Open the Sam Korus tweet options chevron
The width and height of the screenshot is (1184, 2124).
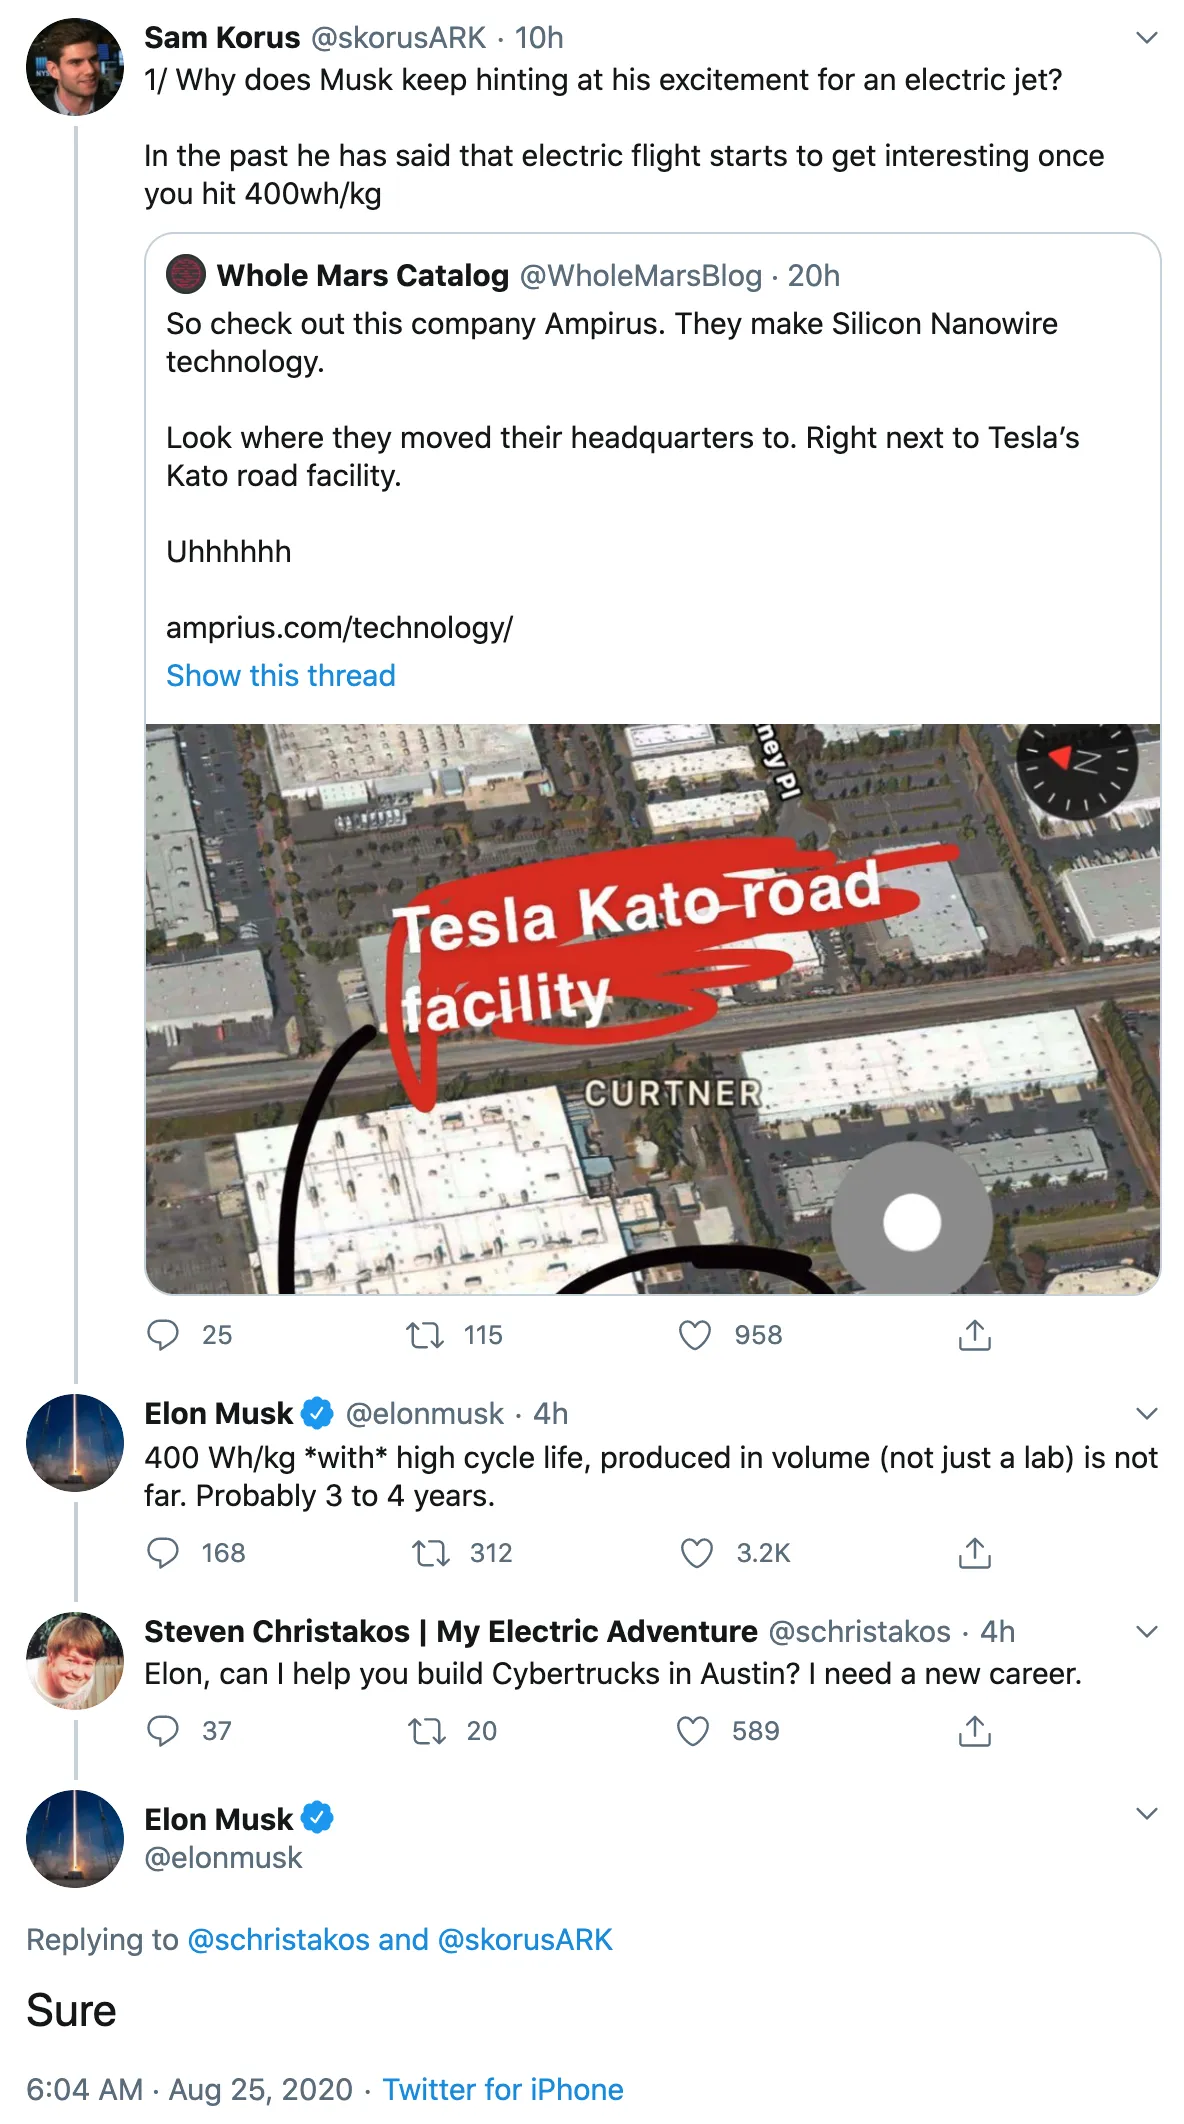point(1147,38)
